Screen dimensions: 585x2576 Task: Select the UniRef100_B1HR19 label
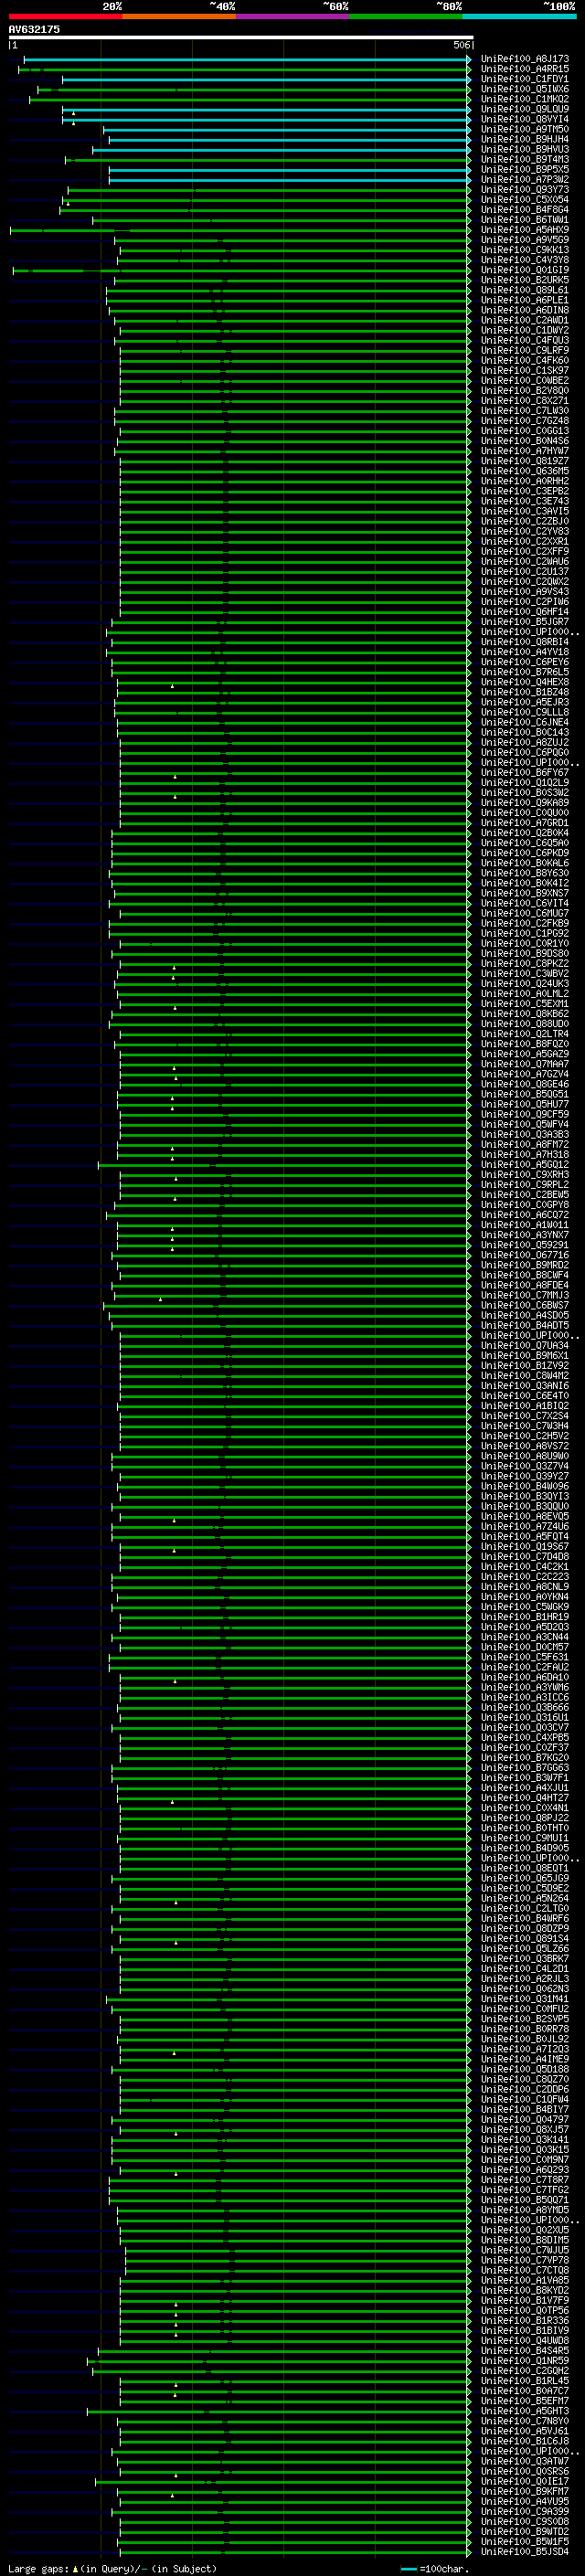point(524,1617)
